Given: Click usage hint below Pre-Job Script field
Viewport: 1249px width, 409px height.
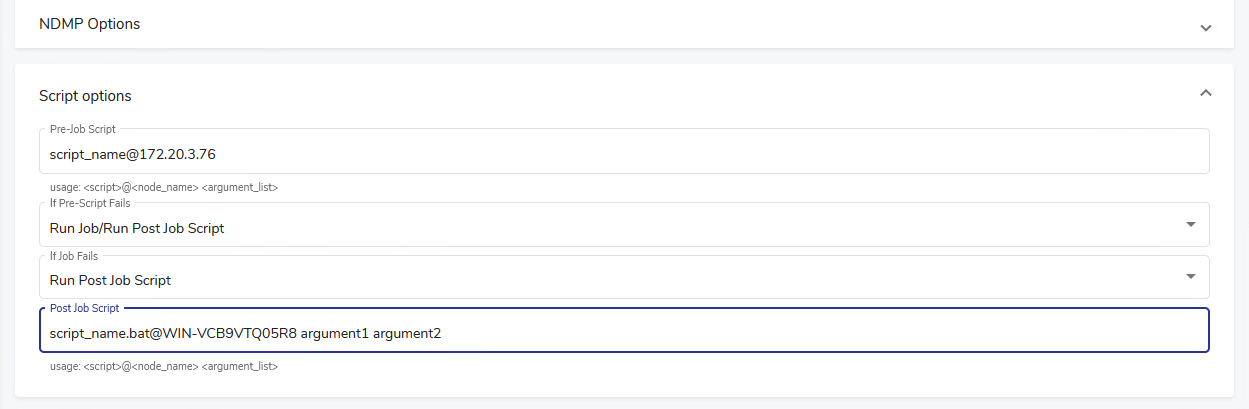Looking at the screenshot, I should (163, 187).
